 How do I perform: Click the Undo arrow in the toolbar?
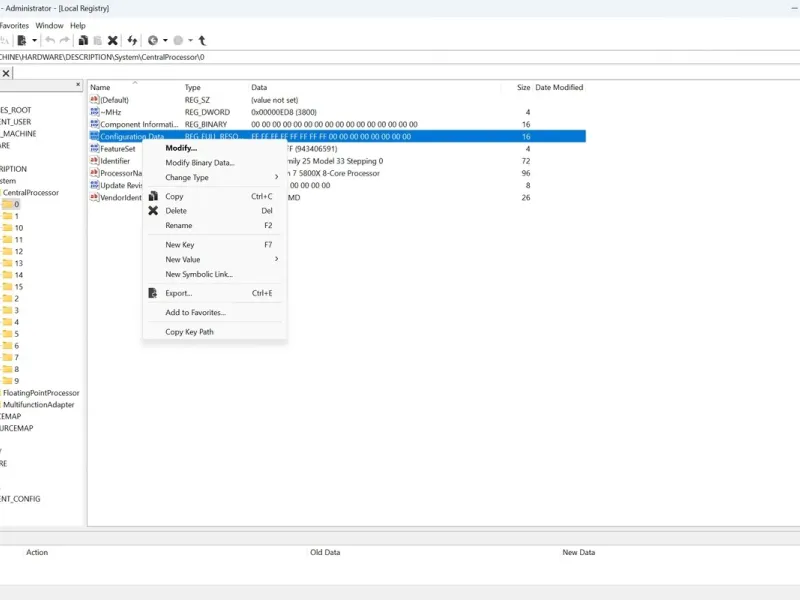[50, 41]
